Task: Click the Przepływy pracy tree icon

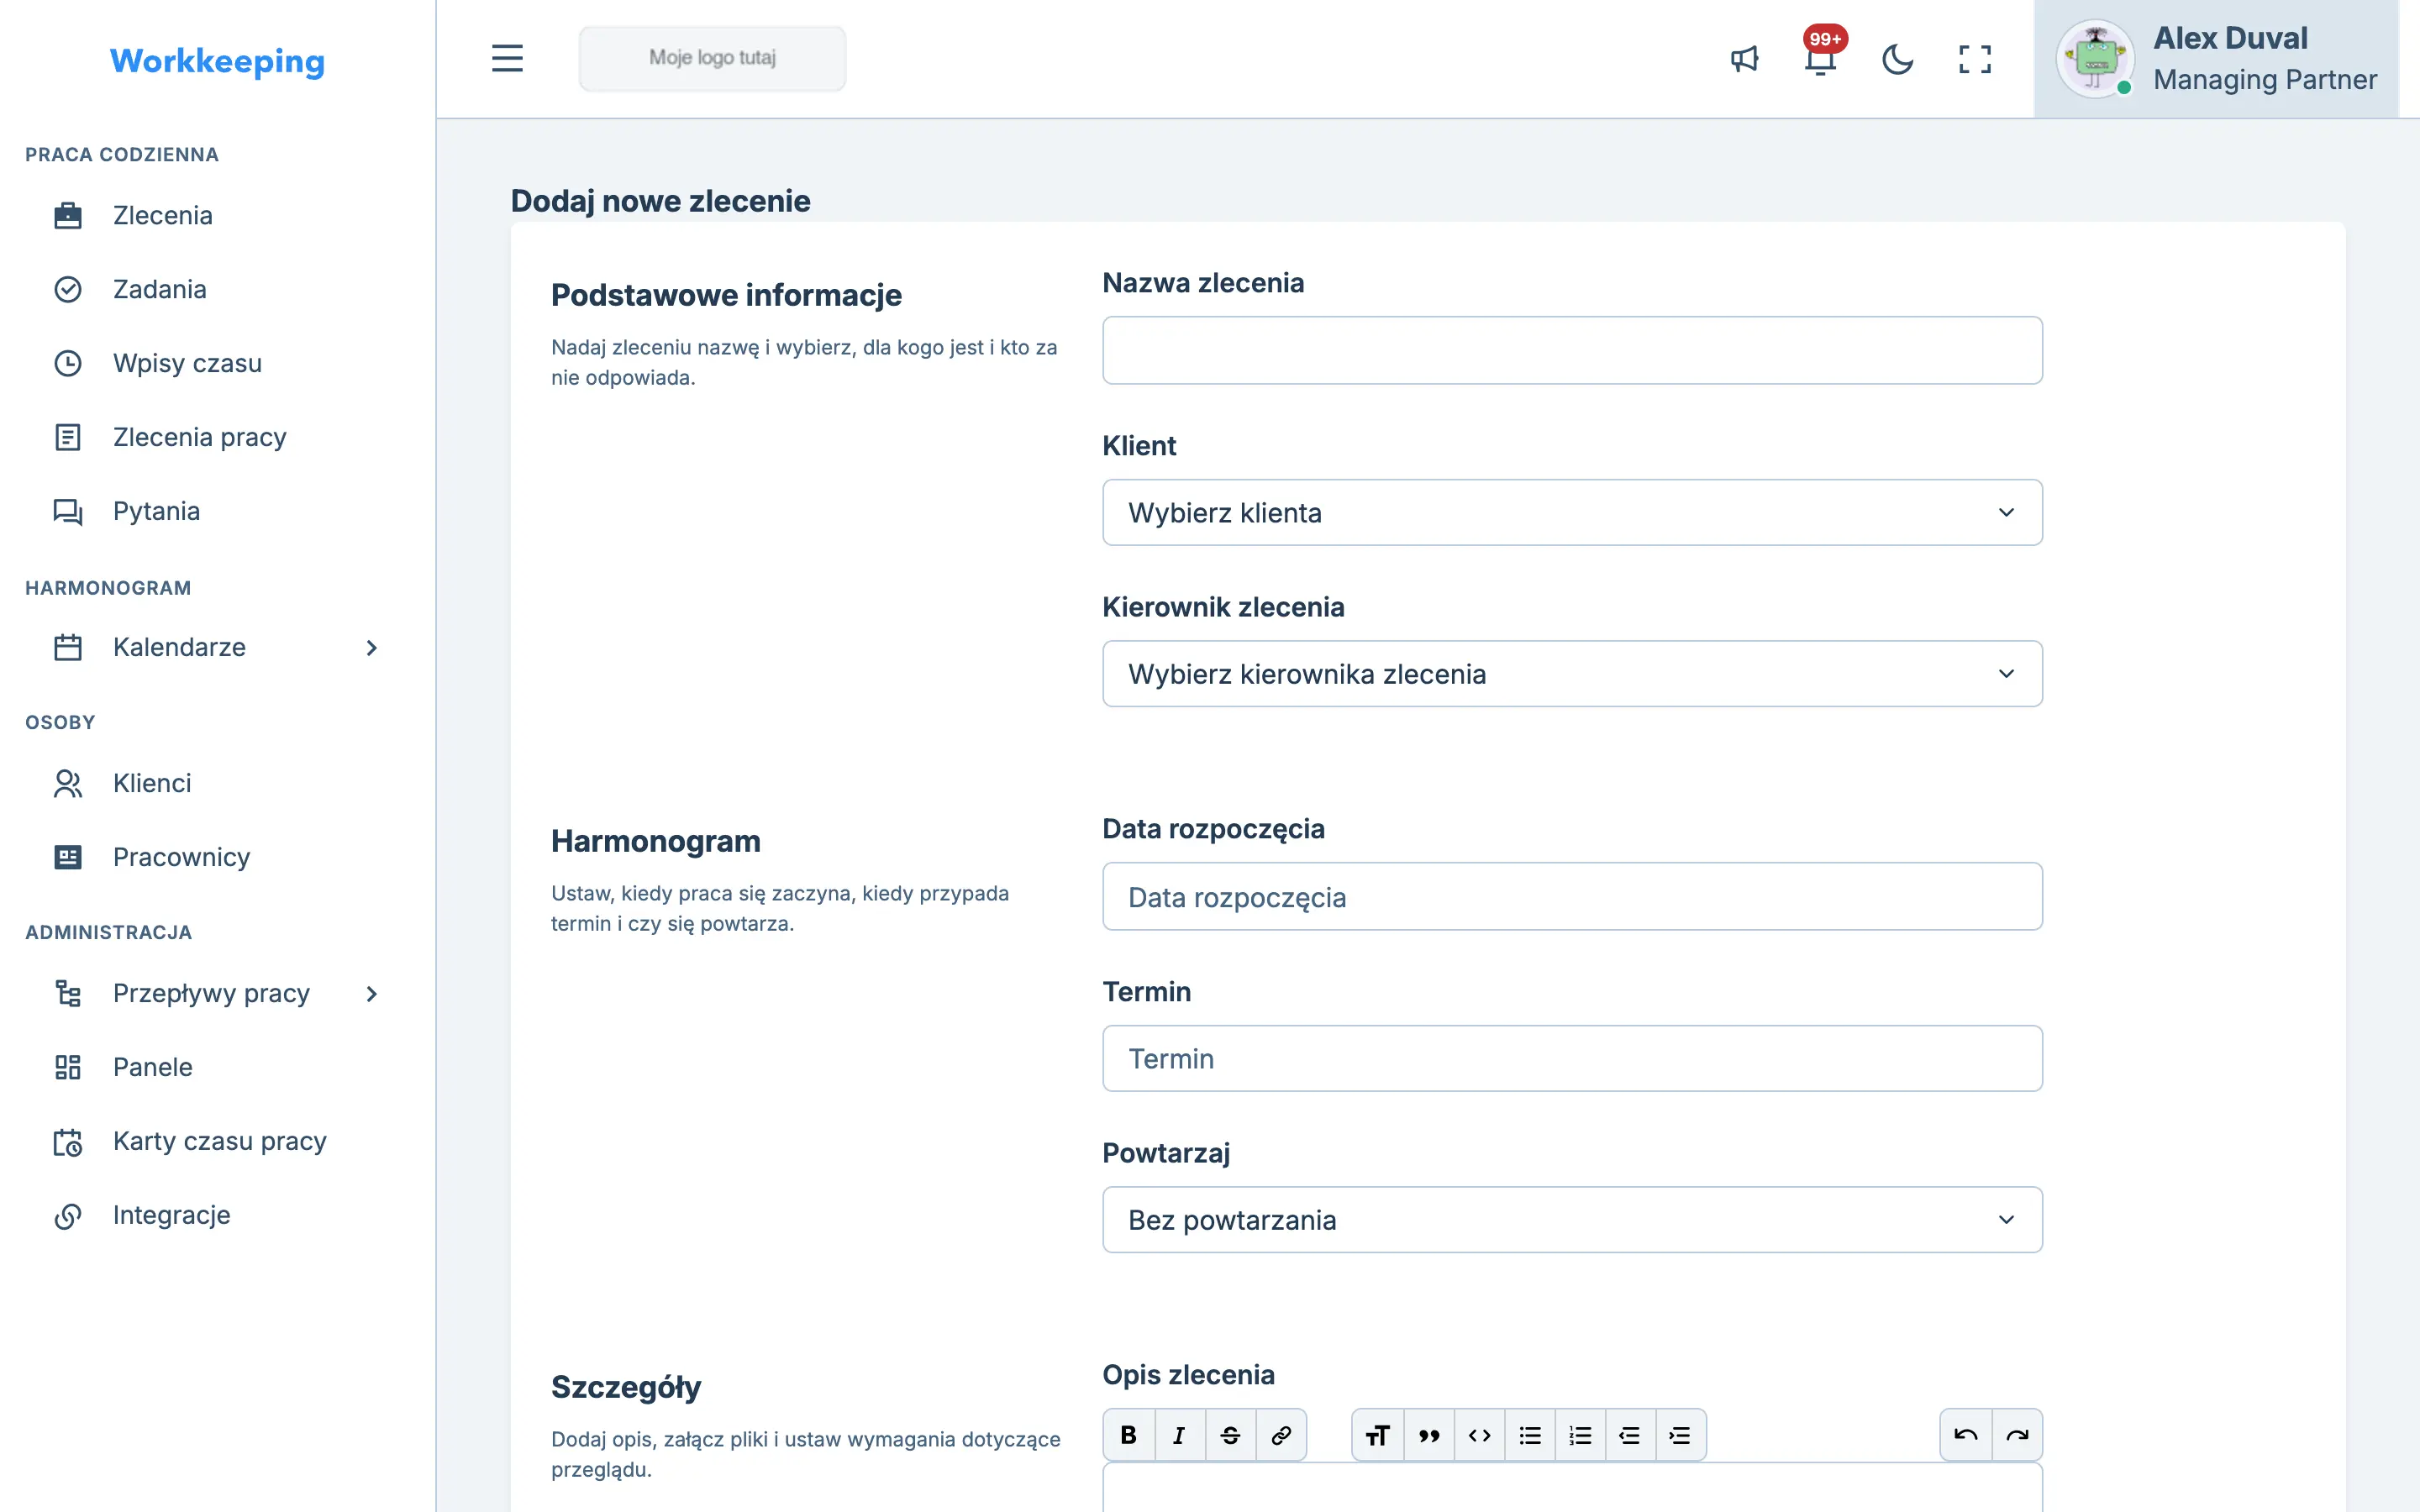Action: pos(68,993)
